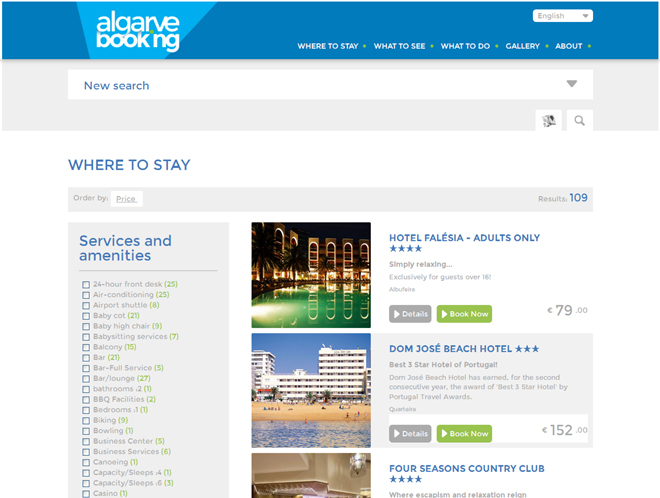This screenshot has width=660, height=498.
Task: Open the map view icon
Action: click(548, 121)
